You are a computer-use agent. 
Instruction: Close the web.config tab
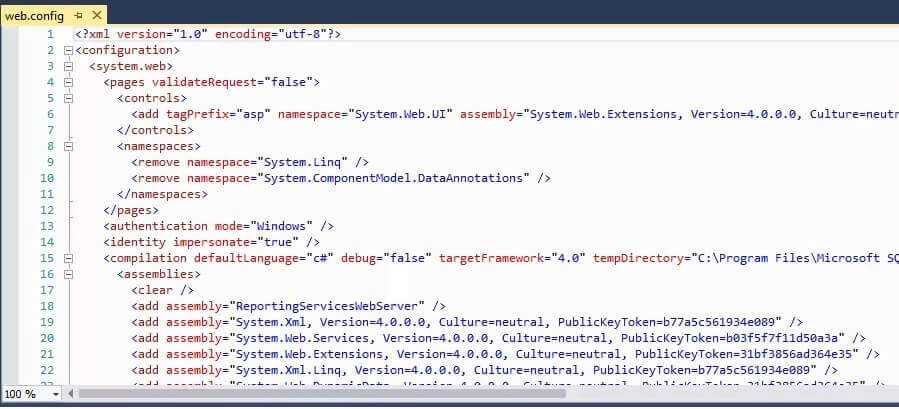pyautogui.click(x=96, y=15)
